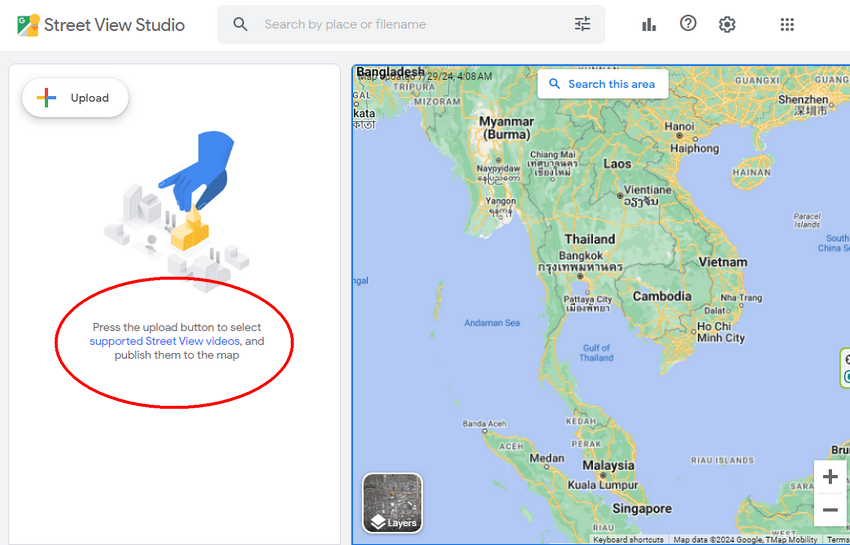Switch map type with Layers thumbnail
This screenshot has width=850, height=545.
click(392, 503)
